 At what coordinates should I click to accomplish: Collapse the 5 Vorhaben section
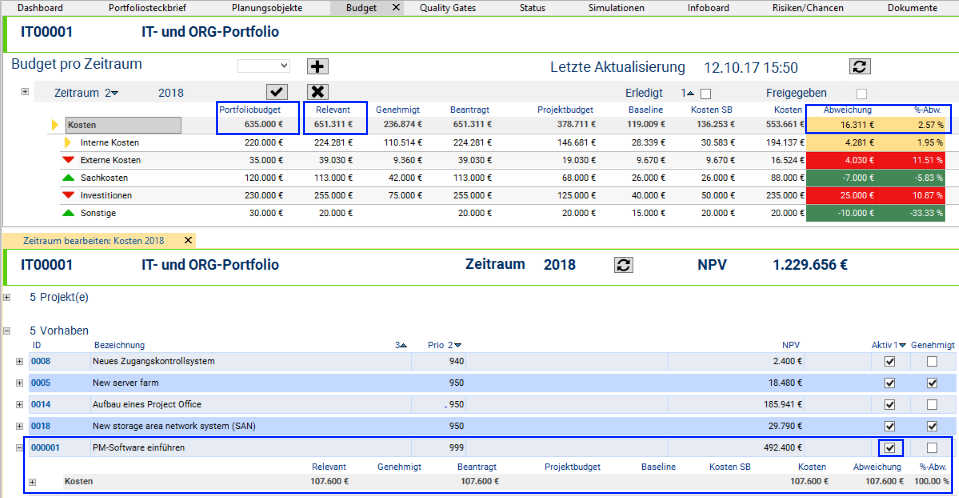tap(7, 330)
